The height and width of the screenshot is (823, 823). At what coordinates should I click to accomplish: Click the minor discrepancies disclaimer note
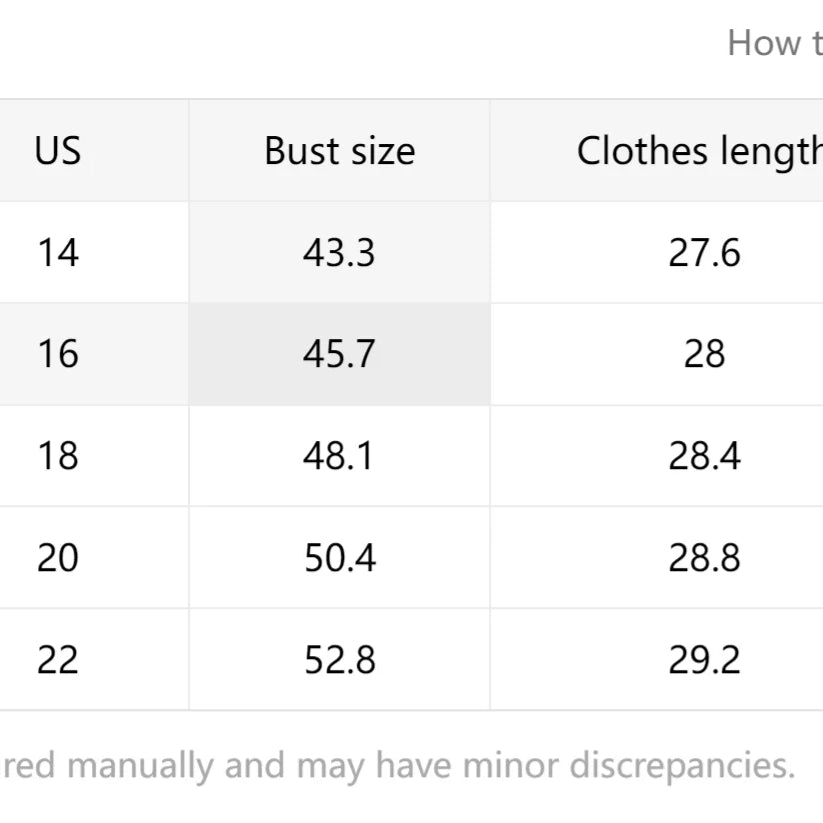[x=397, y=766]
